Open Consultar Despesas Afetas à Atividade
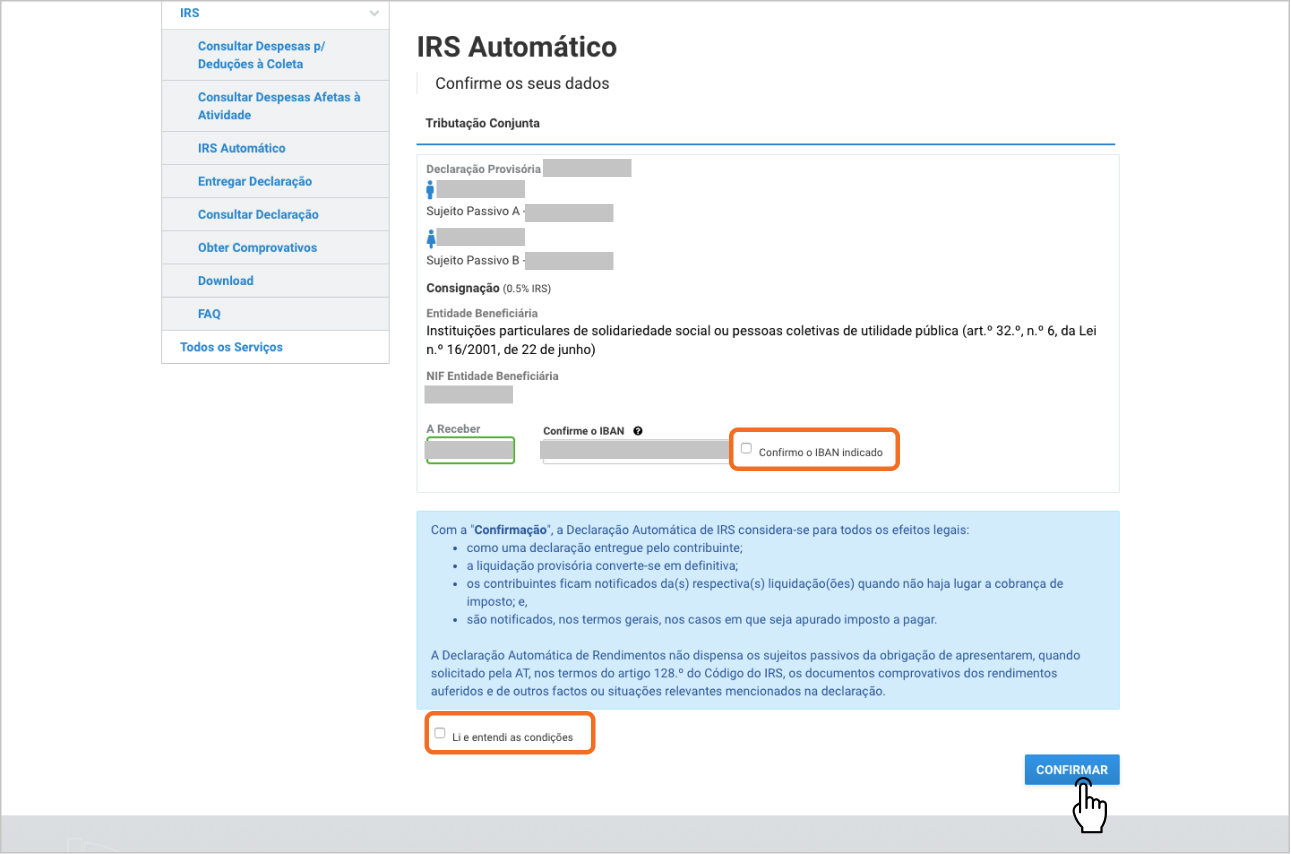 tap(278, 106)
